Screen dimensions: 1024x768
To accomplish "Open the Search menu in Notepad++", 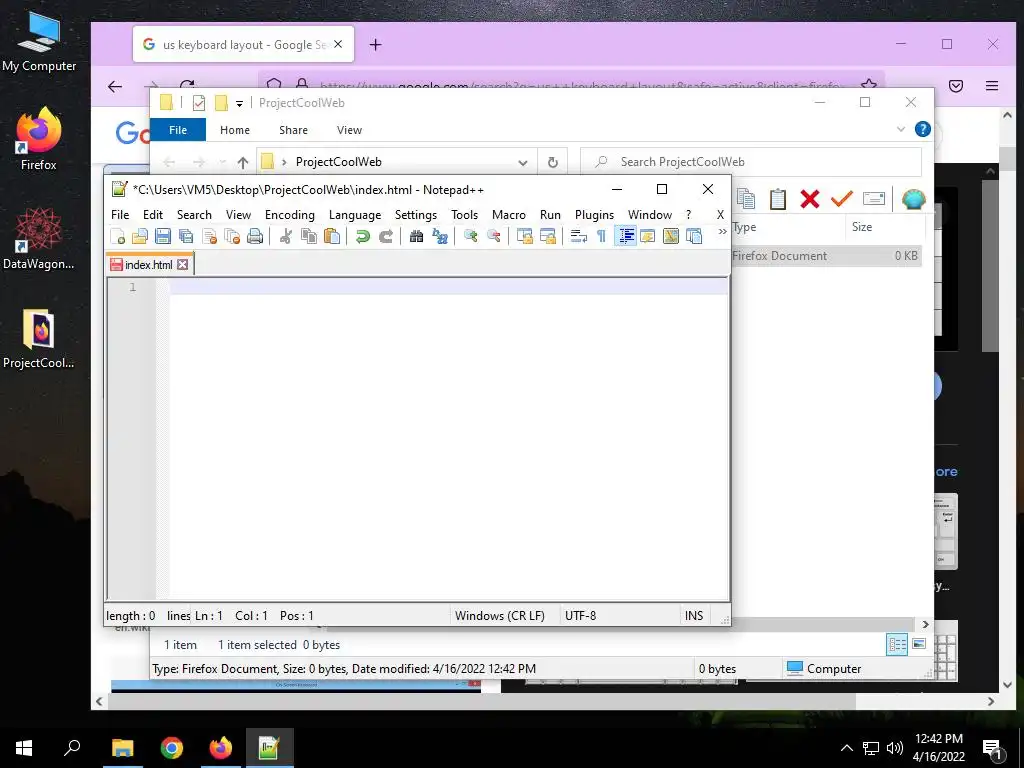I will 194,215.
